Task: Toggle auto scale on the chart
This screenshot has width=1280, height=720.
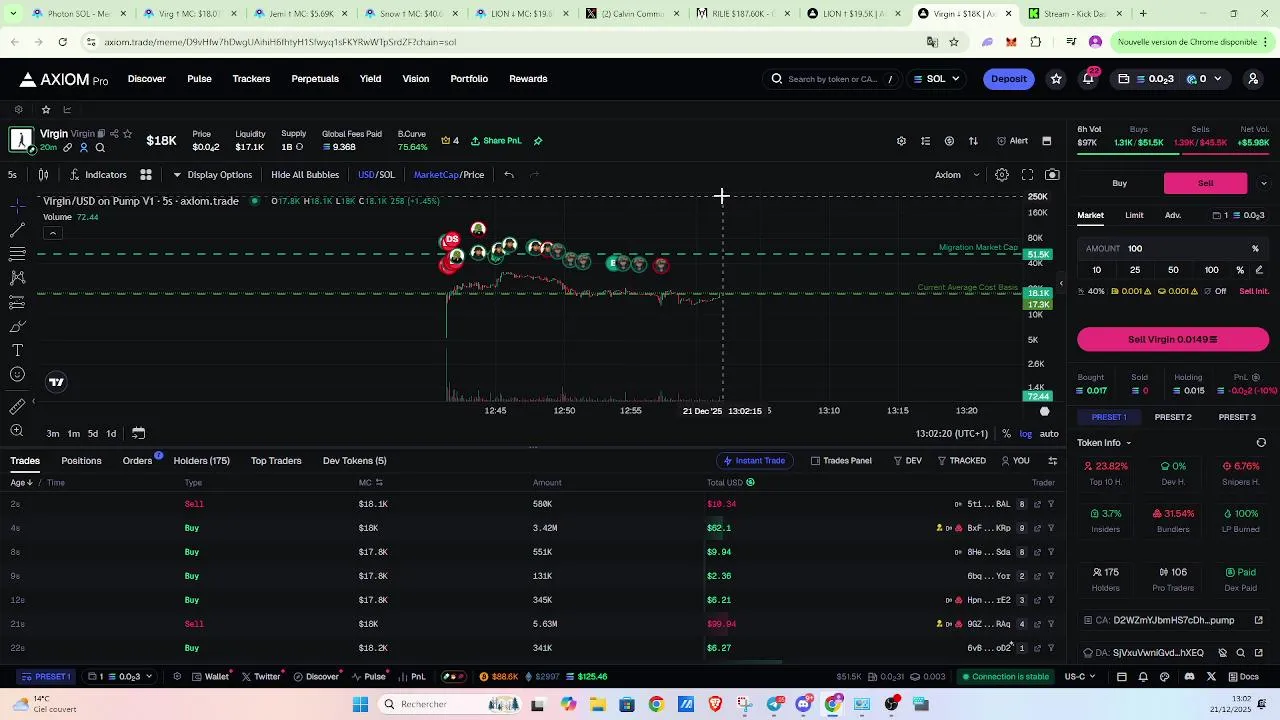Action: [1049, 434]
